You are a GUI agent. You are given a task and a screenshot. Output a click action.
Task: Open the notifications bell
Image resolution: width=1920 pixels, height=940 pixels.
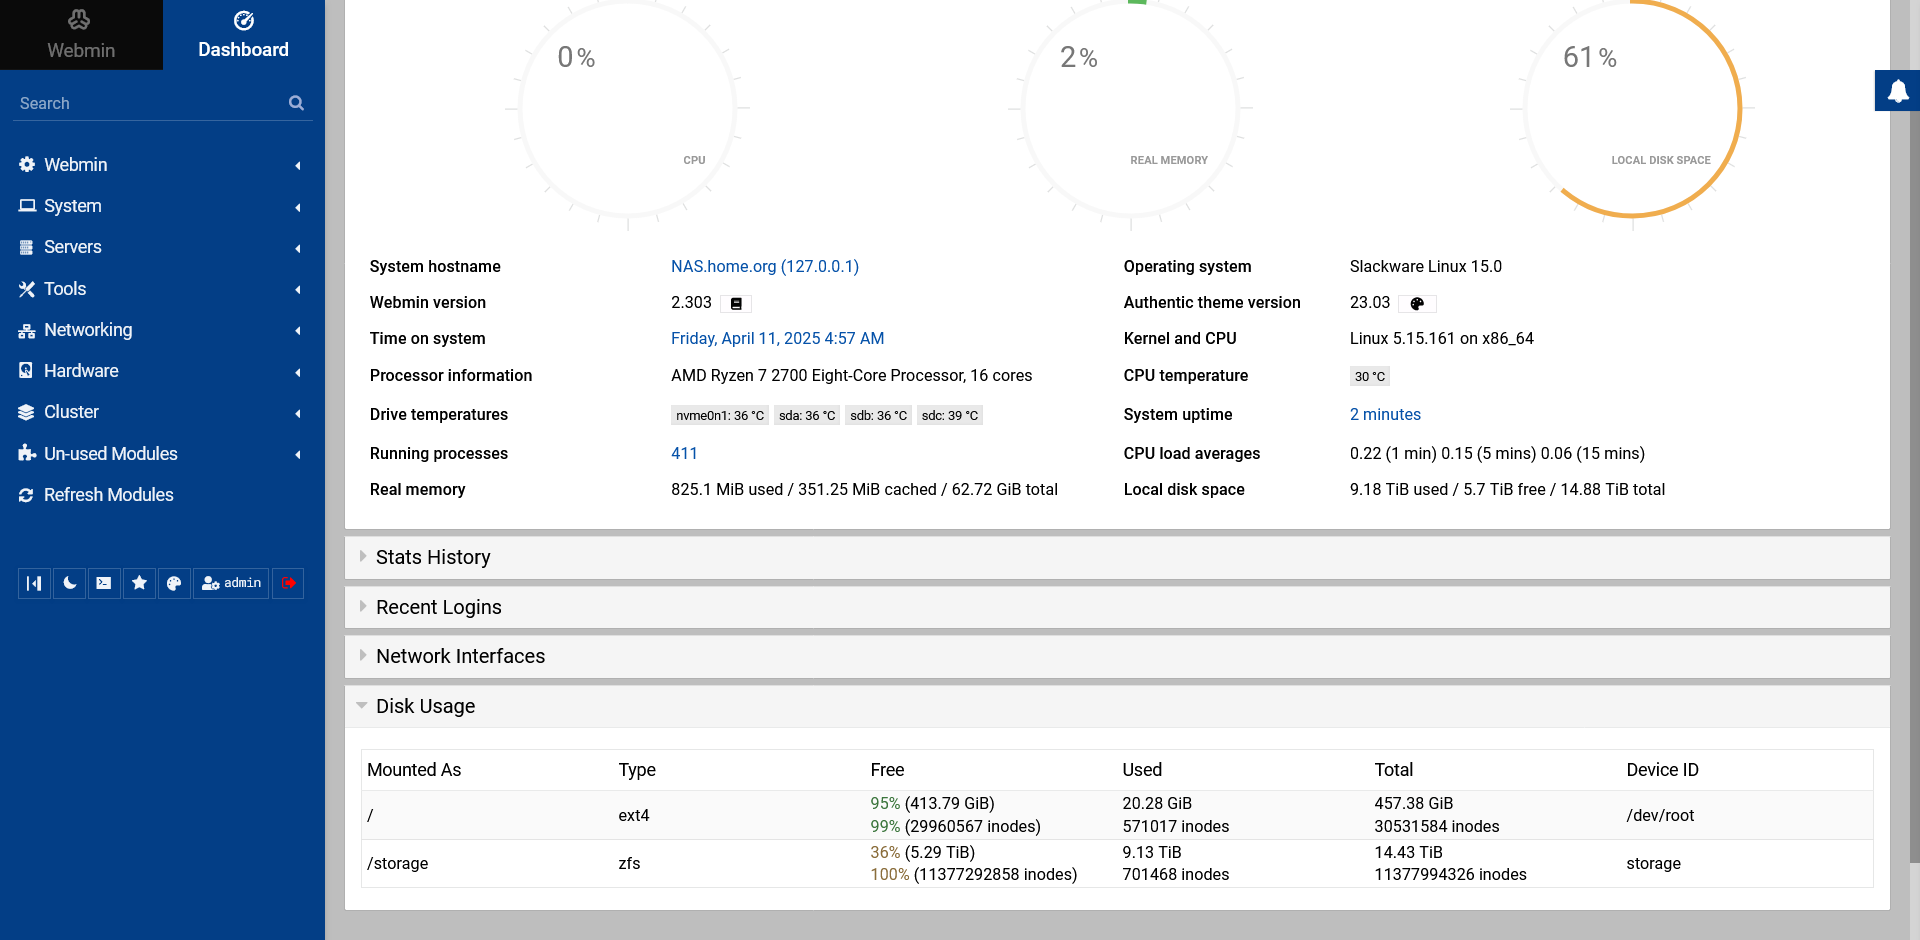[1897, 91]
